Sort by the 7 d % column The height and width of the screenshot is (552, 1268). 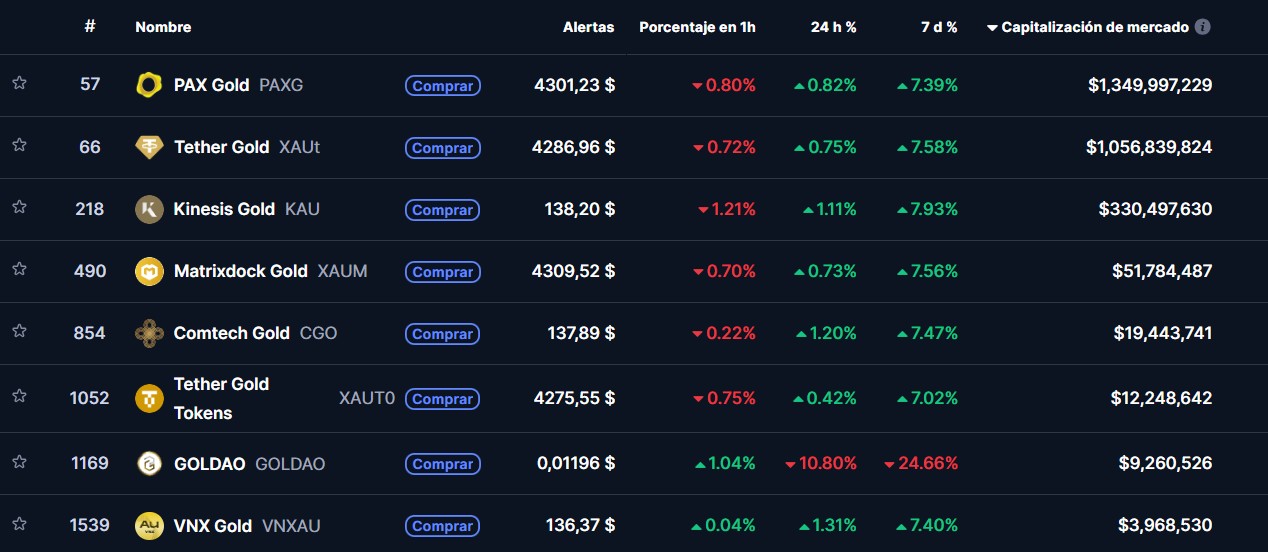pyautogui.click(x=939, y=27)
